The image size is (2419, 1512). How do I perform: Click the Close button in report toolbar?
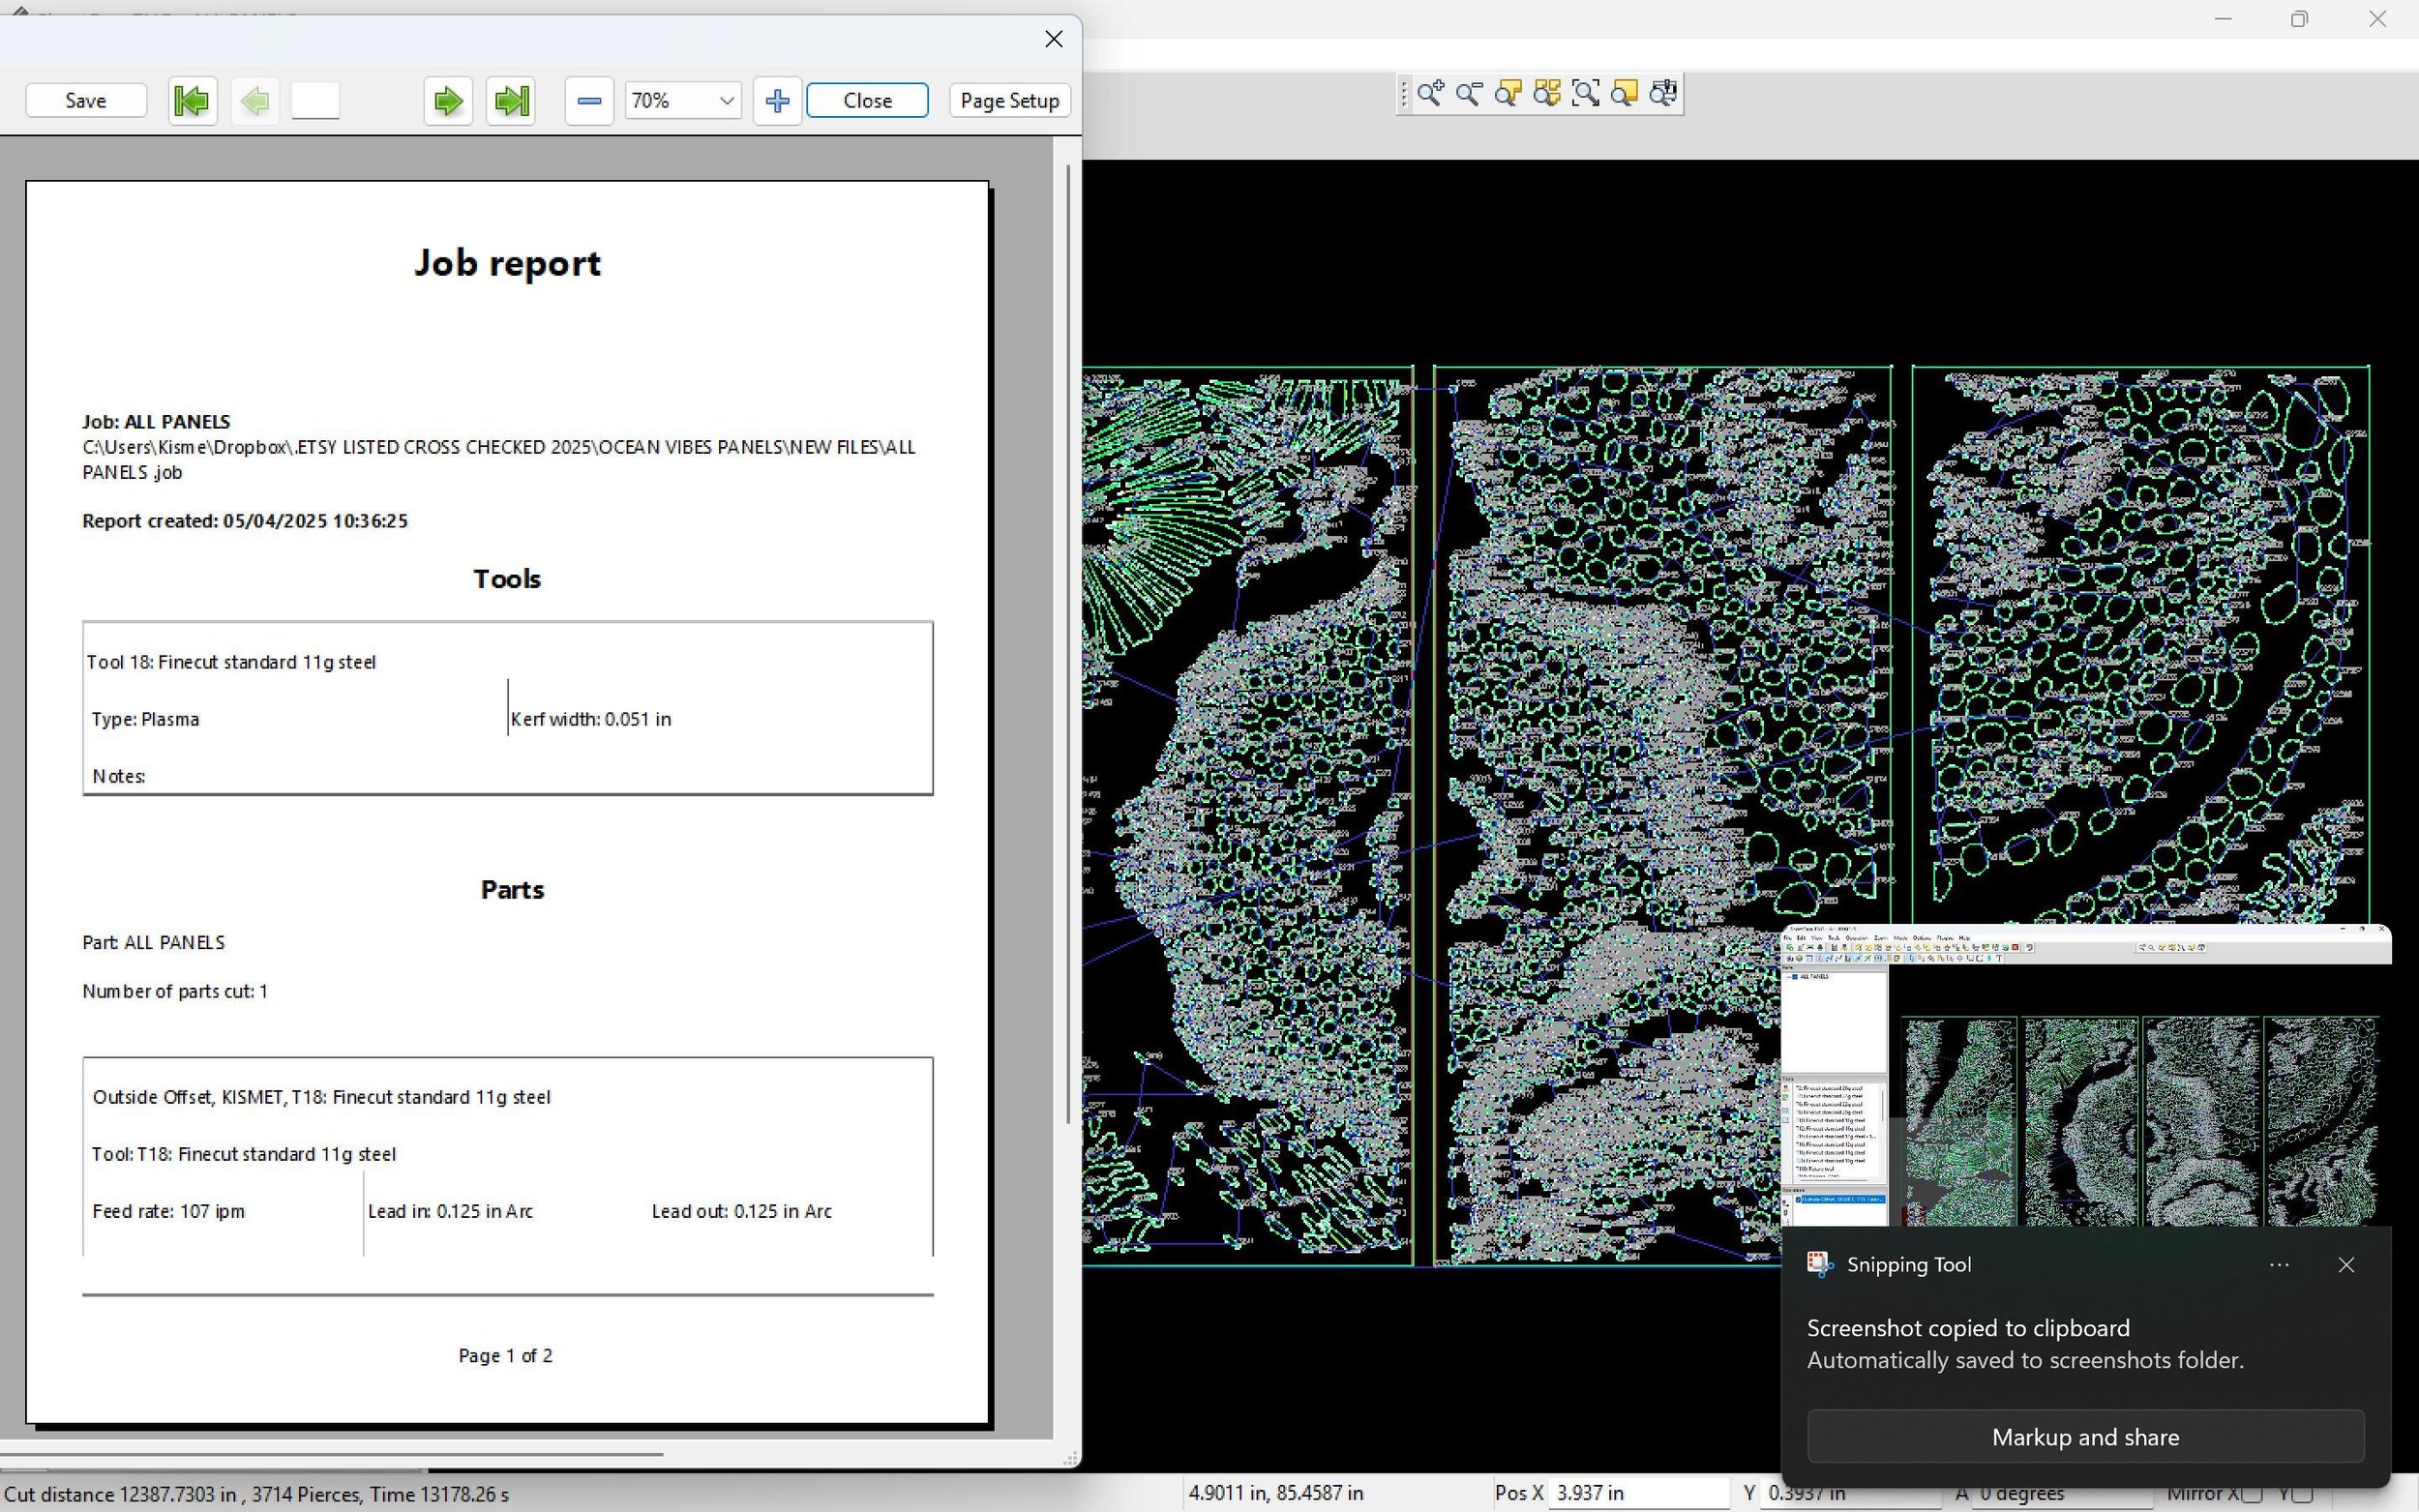pyautogui.click(x=867, y=100)
